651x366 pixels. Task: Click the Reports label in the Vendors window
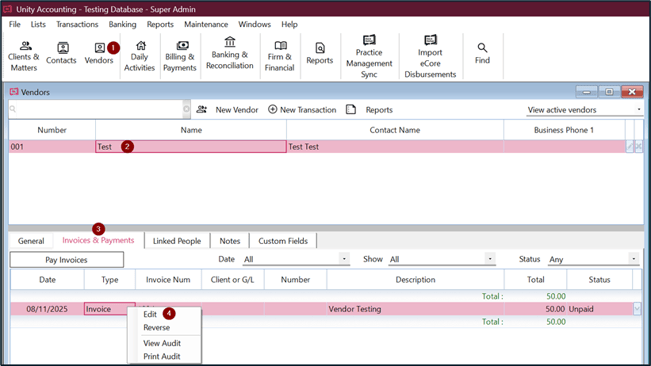click(379, 110)
